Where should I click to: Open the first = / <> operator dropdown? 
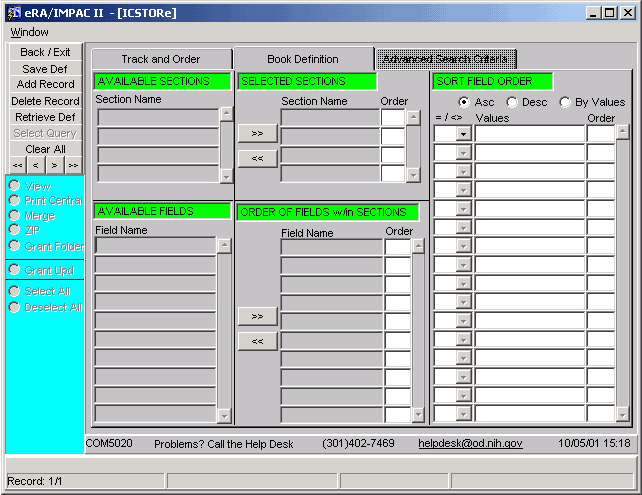click(463, 134)
